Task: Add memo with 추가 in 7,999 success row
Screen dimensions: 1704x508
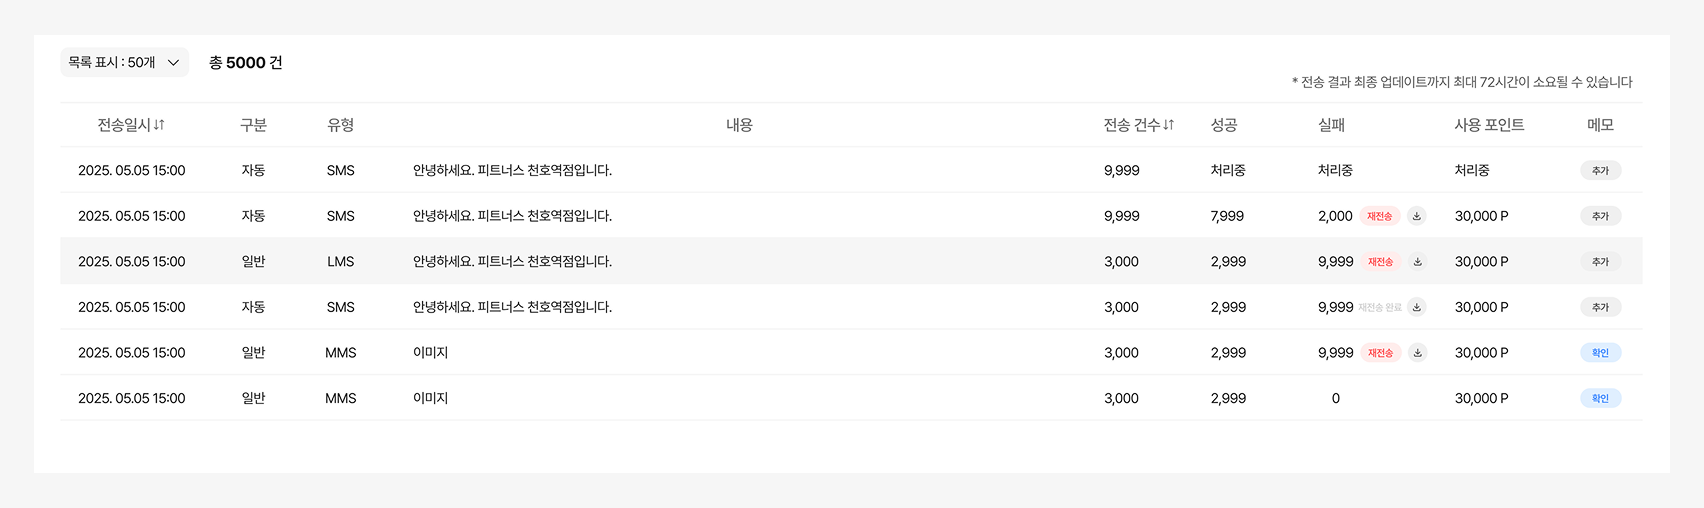Action: [x=1600, y=216]
